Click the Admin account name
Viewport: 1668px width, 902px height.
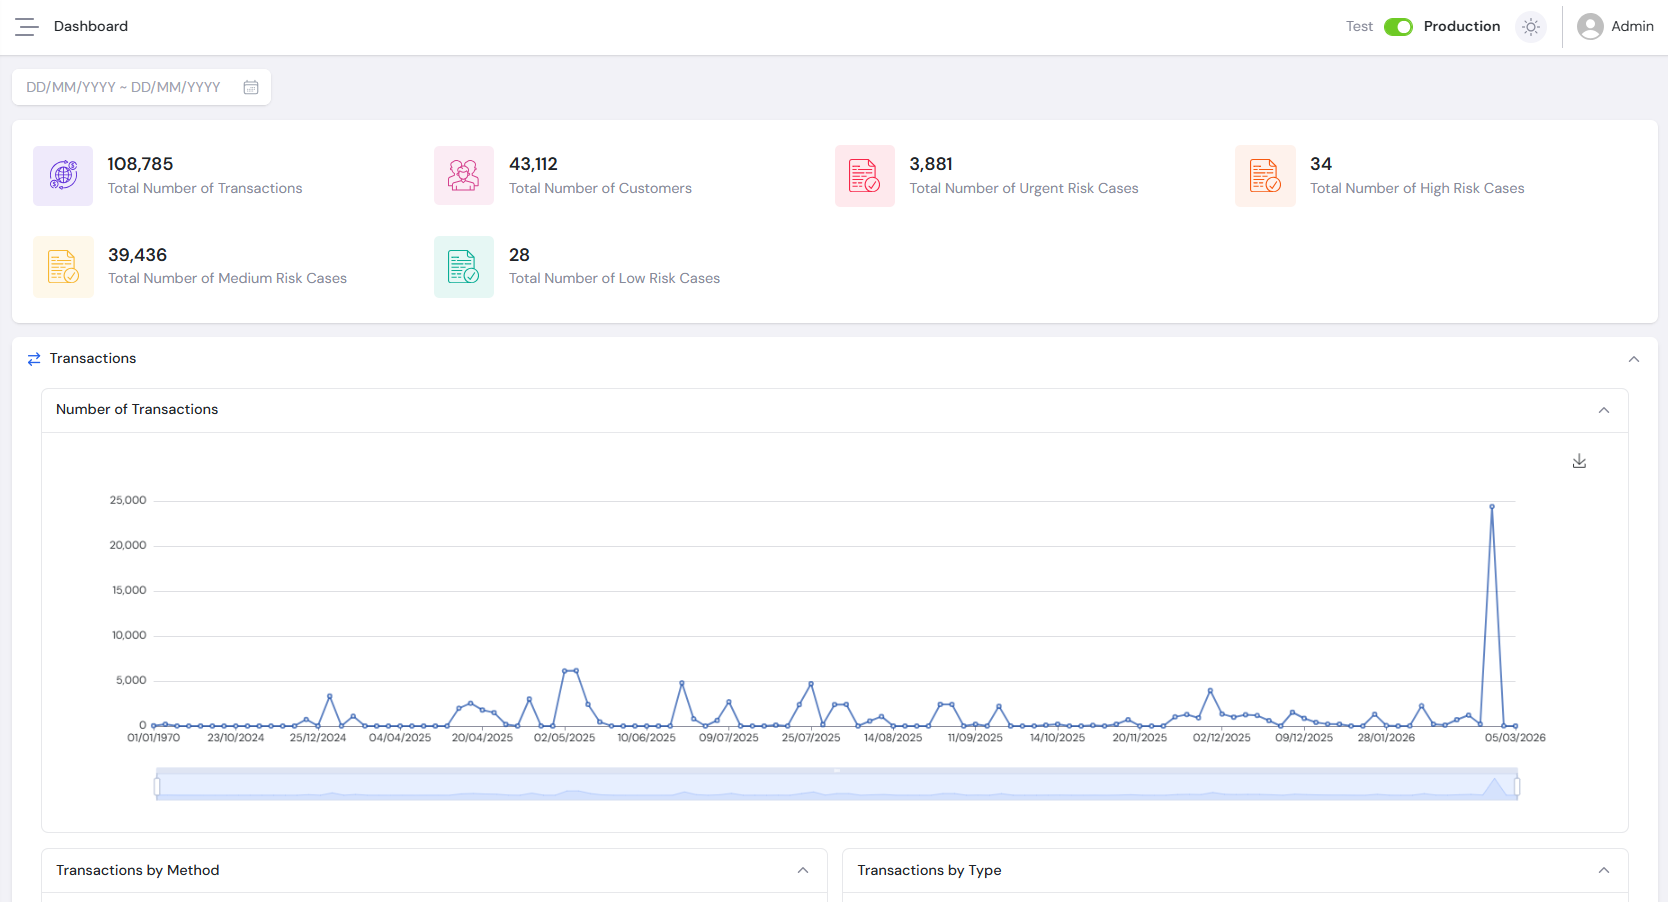(x=1632, y=26)
